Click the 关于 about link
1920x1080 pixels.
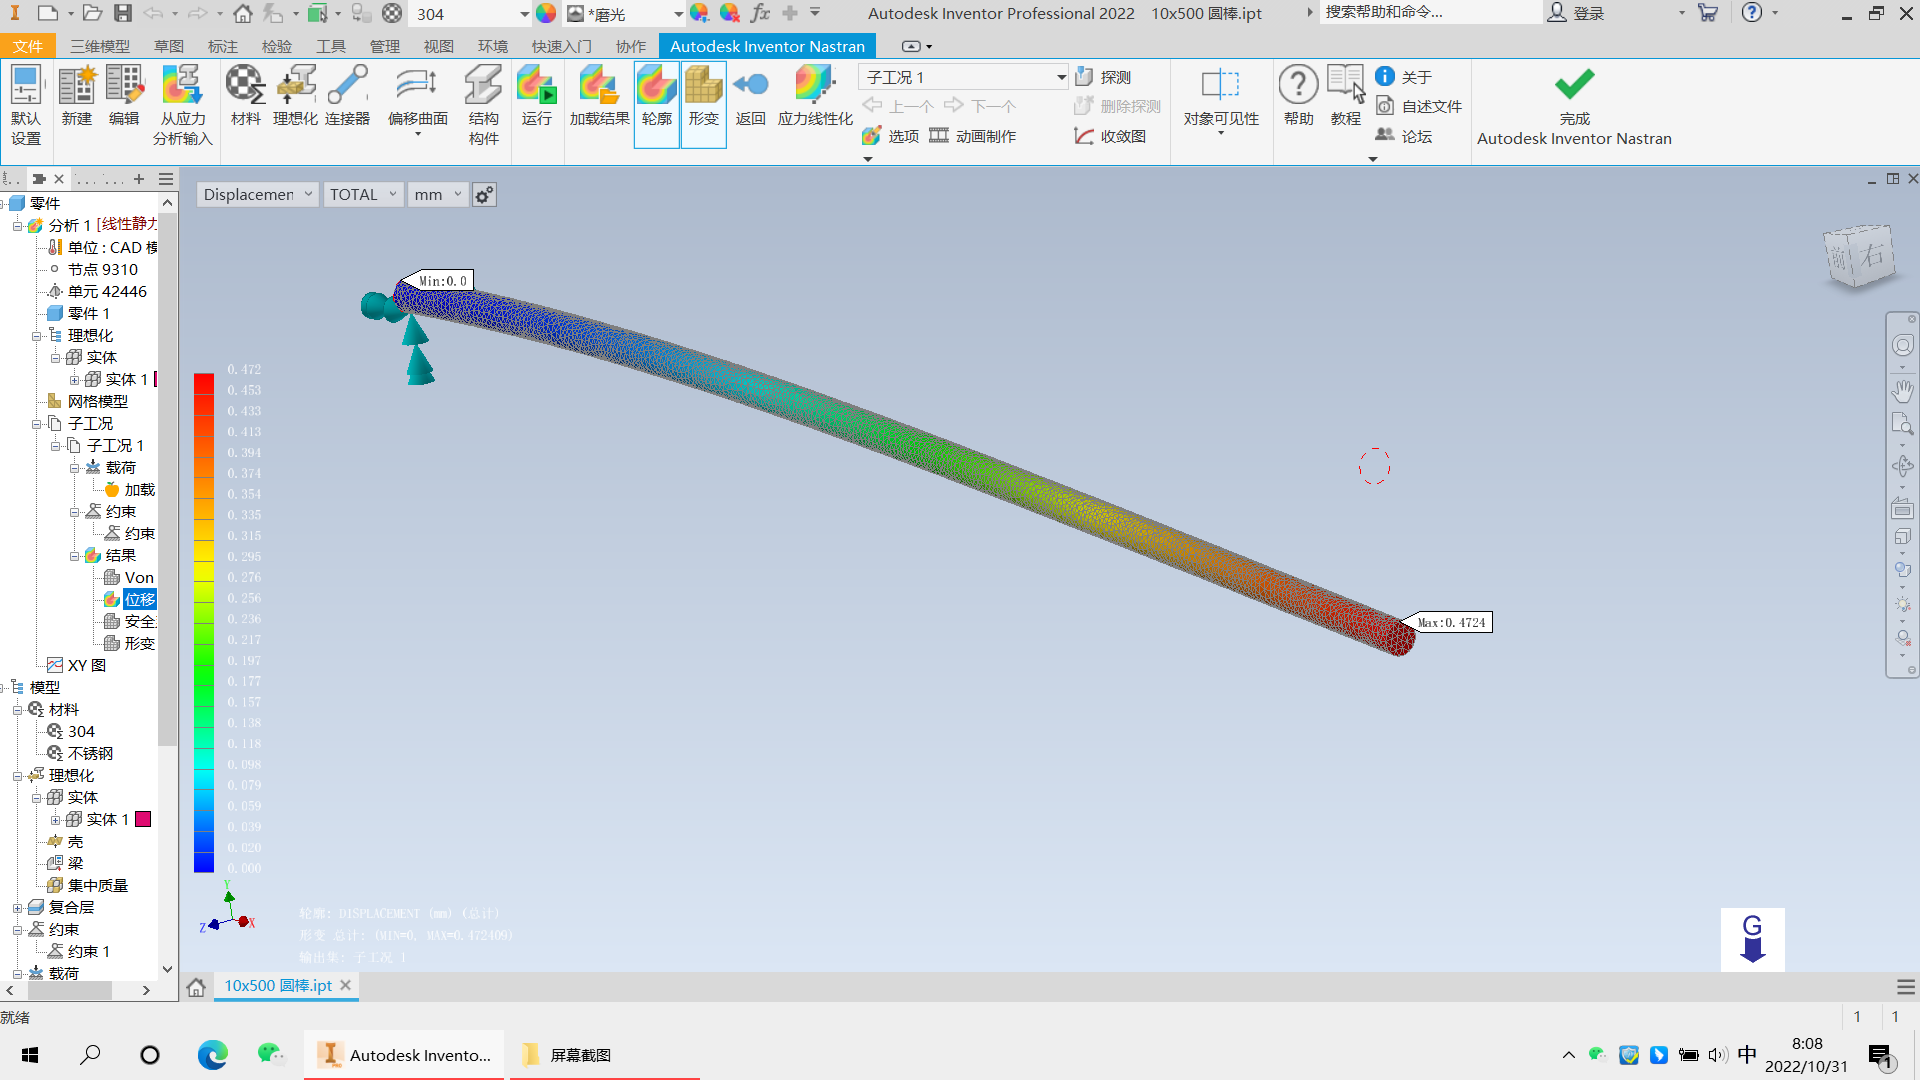tap(1404, 77)
